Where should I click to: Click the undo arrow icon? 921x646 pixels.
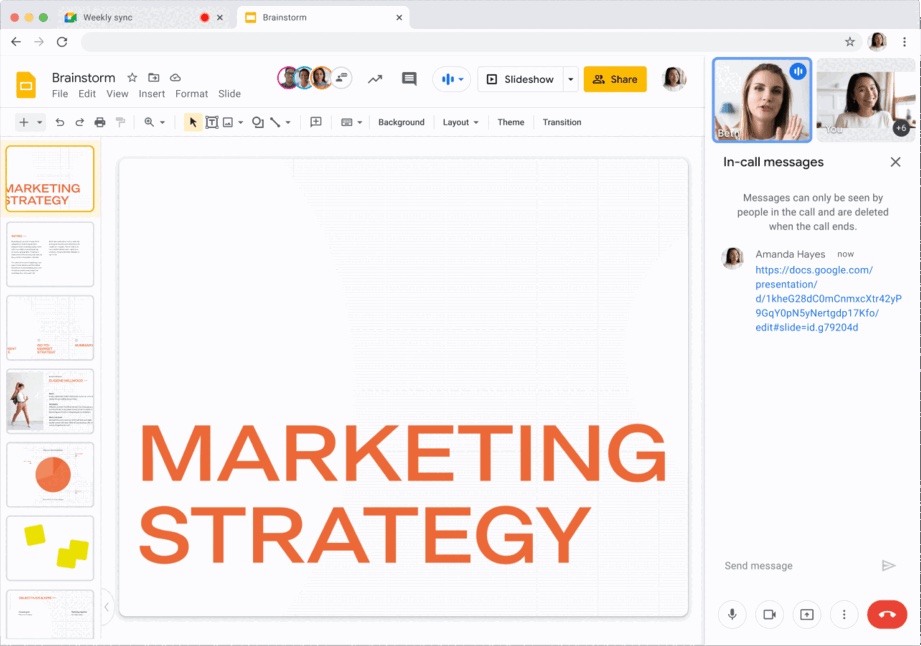pos(60,122)
